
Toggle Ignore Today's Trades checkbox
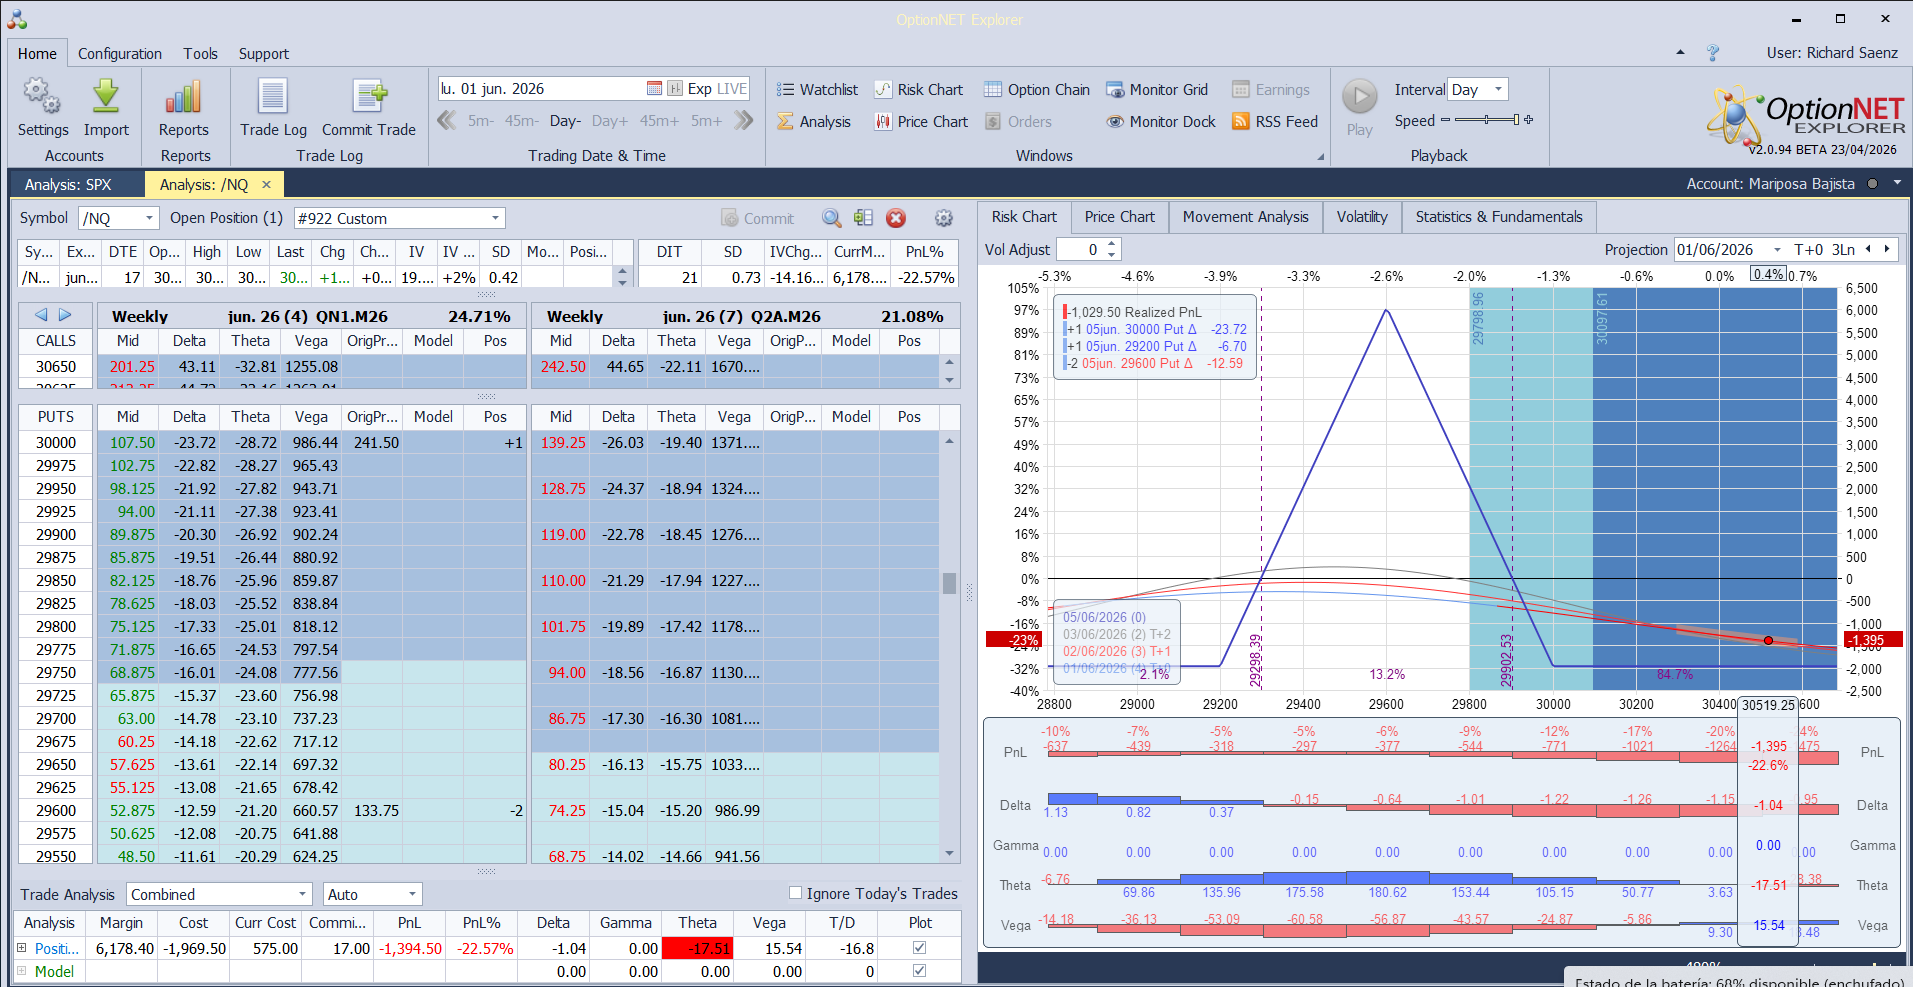pyautogui.click(x=796, y=893)
